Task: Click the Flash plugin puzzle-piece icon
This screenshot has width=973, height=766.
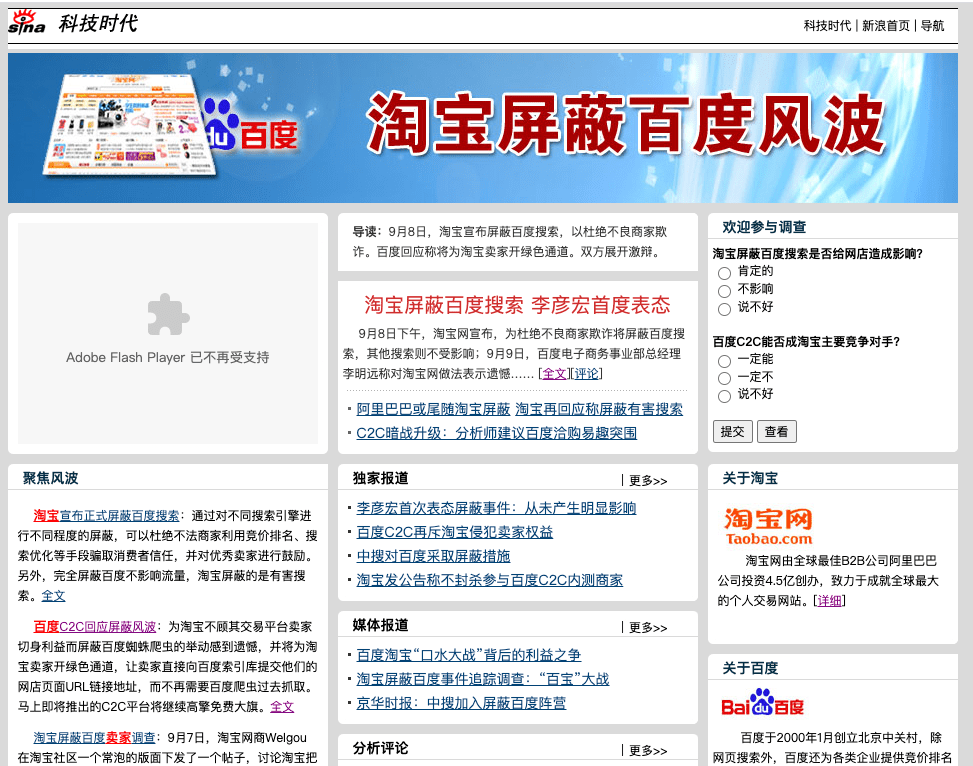Action: [x=168, y=315]
